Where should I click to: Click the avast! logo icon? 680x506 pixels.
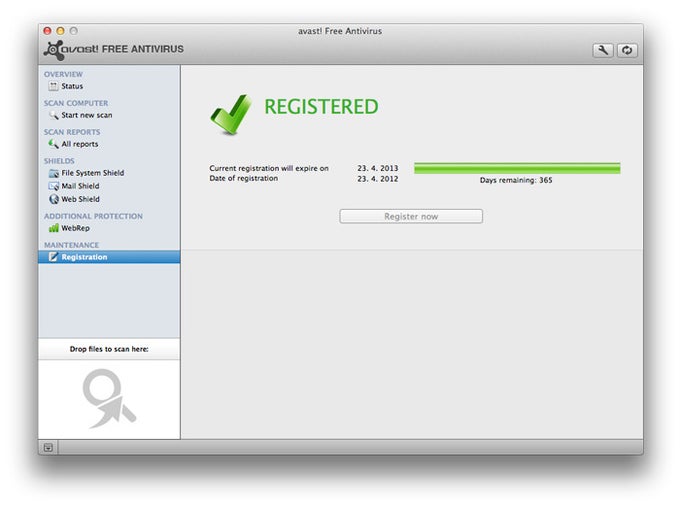[53, 50]
